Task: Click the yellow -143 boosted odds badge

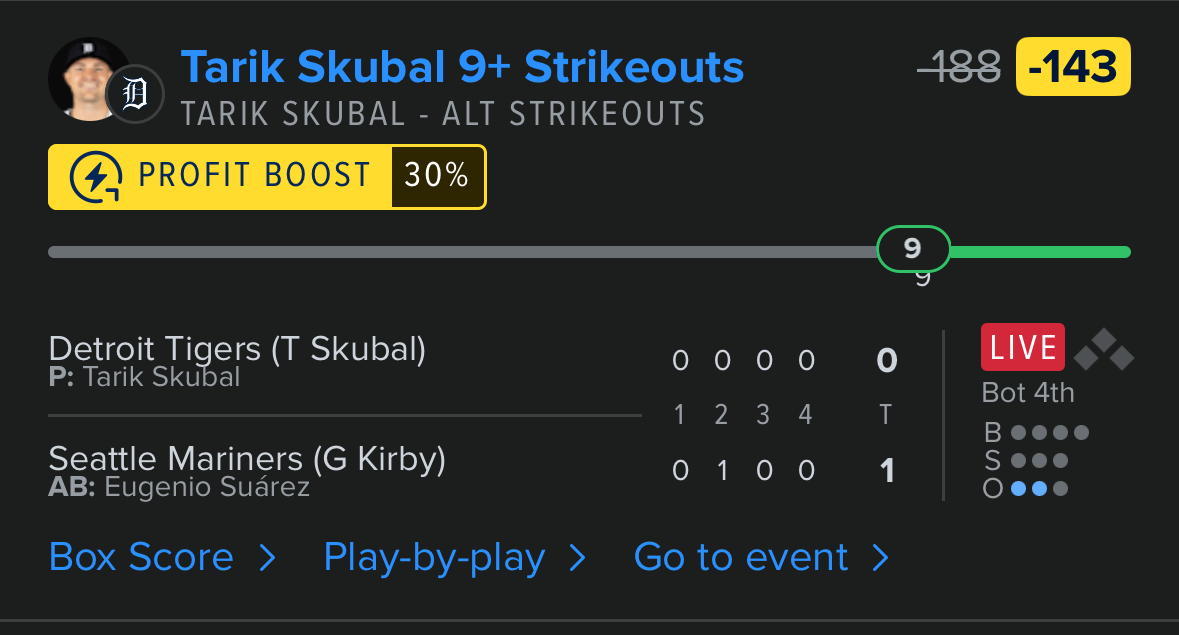Action: [x=1073, y=67]
